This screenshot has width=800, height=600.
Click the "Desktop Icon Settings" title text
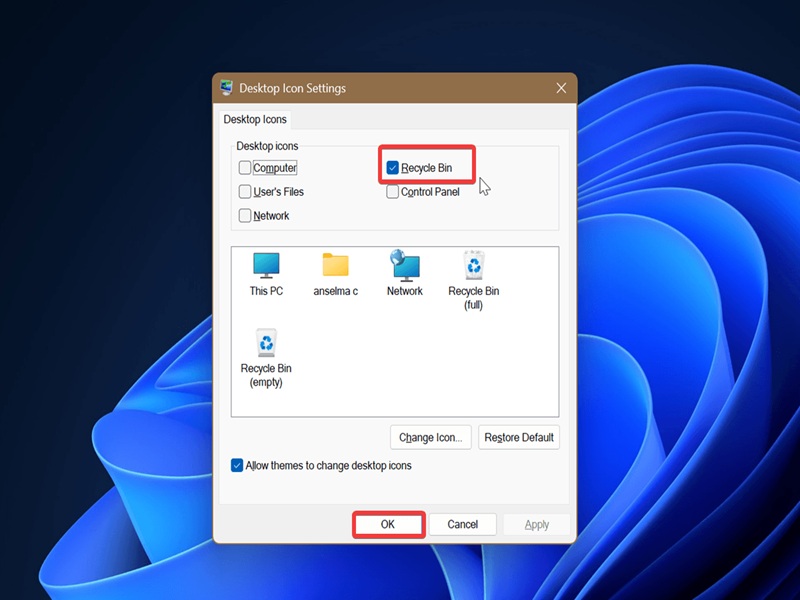pyautogui.click(x=292, y=88)
